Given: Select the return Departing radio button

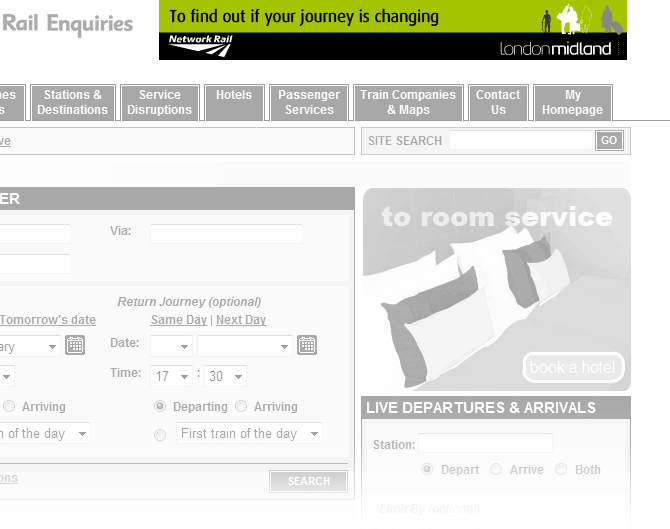Looking at the screenshot, I should pos(160,407).
